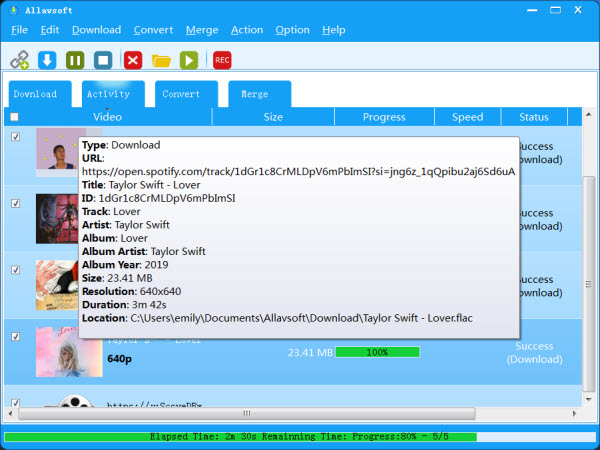This screenshot has width=600, height=450.
Task: Click the horizontal scrollbar left arrow
Action: (10, 413)
